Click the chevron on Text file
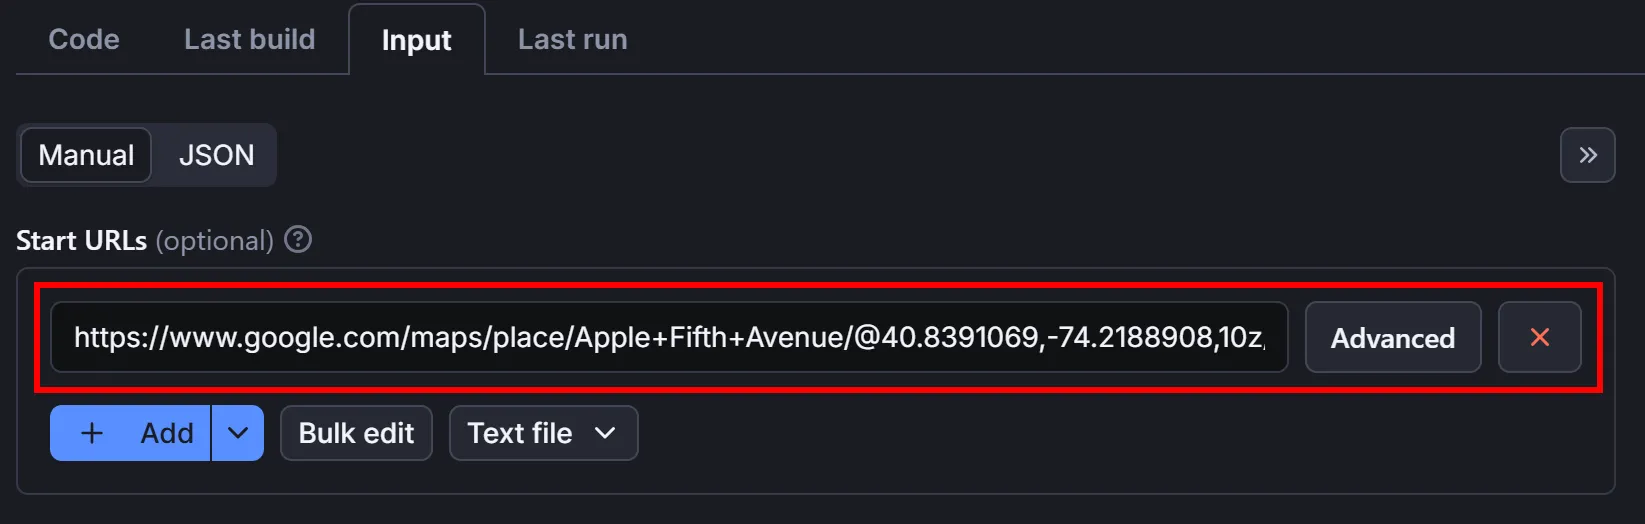Screen dimensions: 1645x524 (x=605, y=433)
